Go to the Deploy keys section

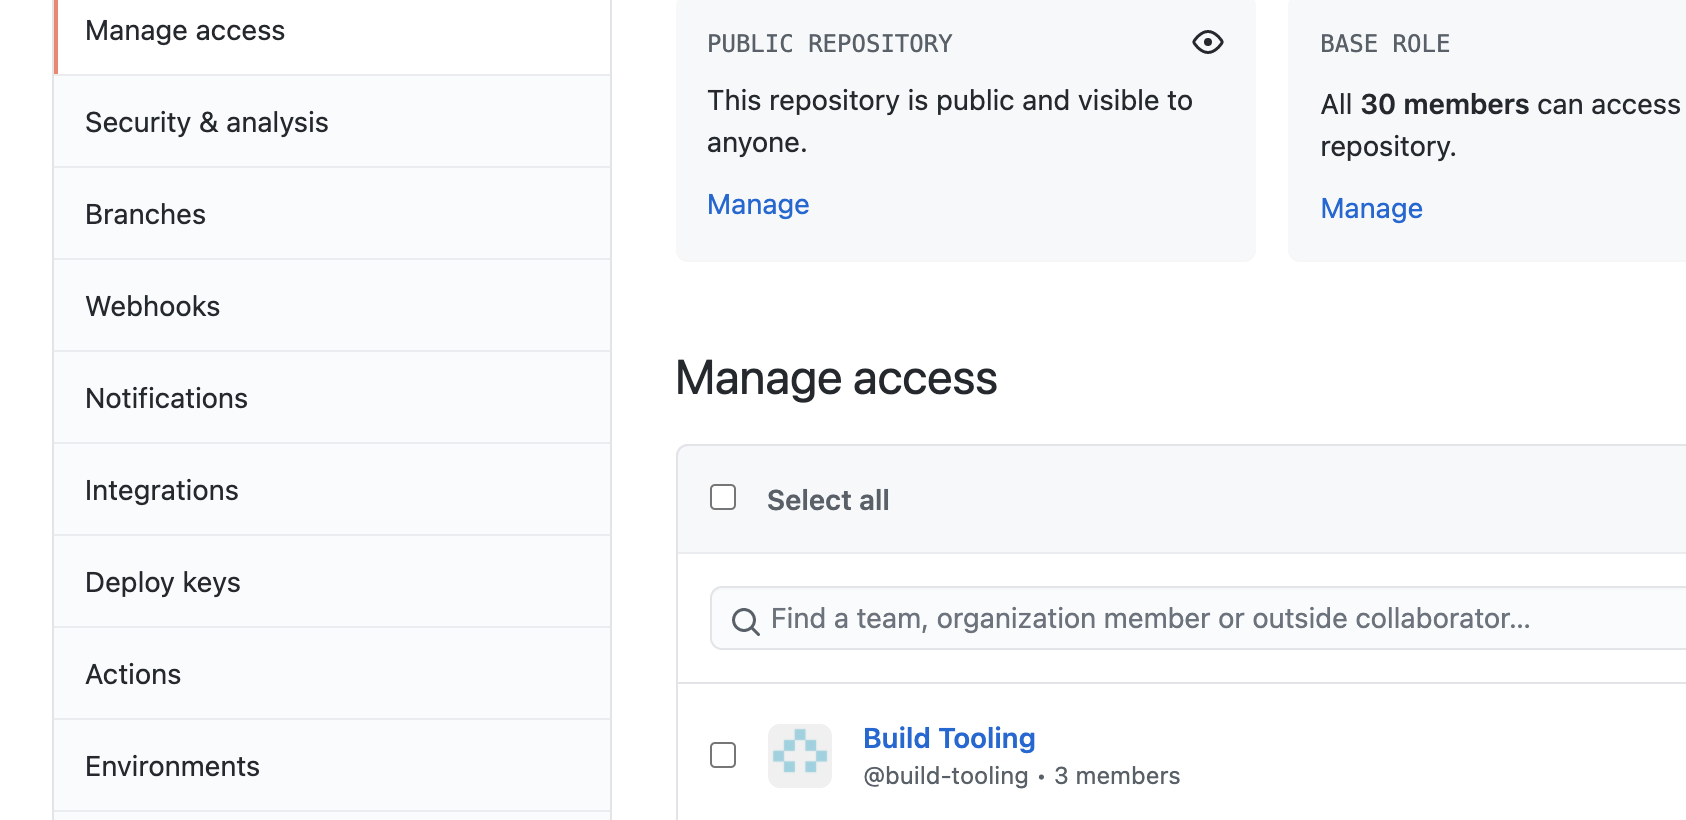pos(163,582)
